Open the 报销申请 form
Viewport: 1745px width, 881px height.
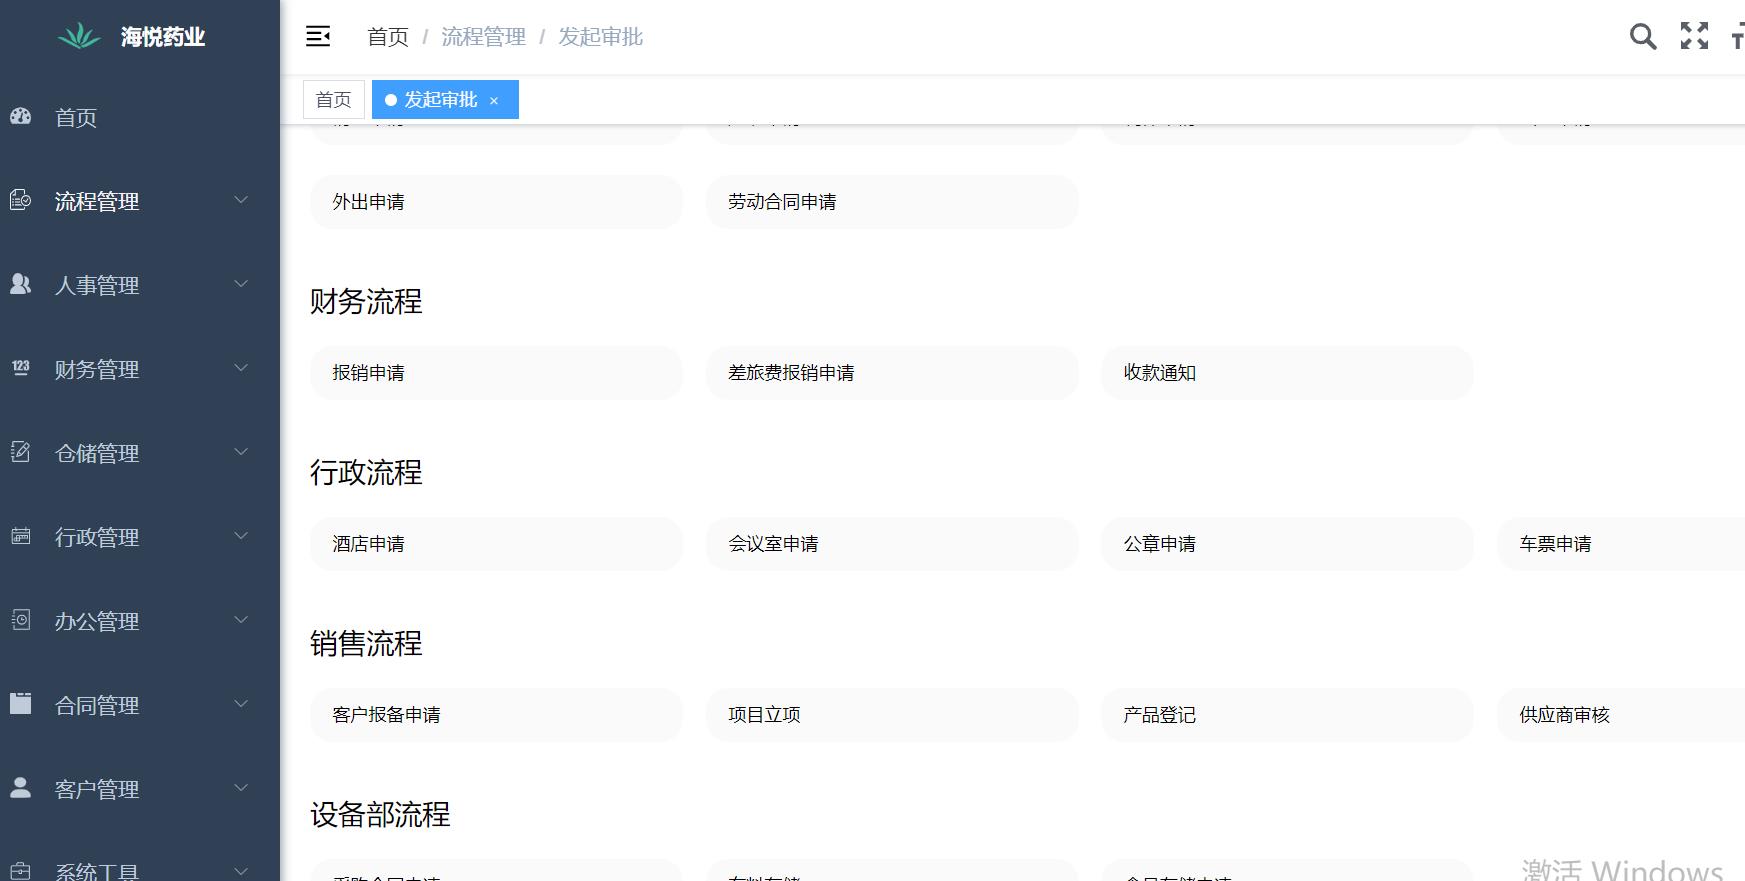(496, 373)
